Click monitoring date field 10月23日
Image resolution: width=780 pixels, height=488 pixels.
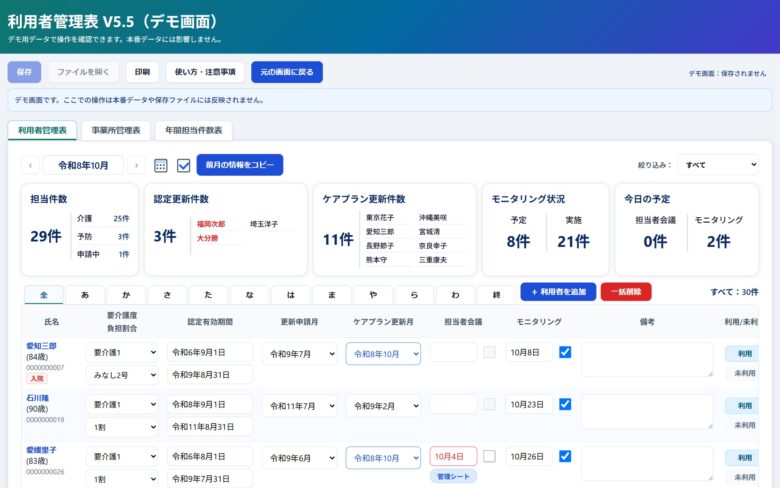click(x=529, y=404)
